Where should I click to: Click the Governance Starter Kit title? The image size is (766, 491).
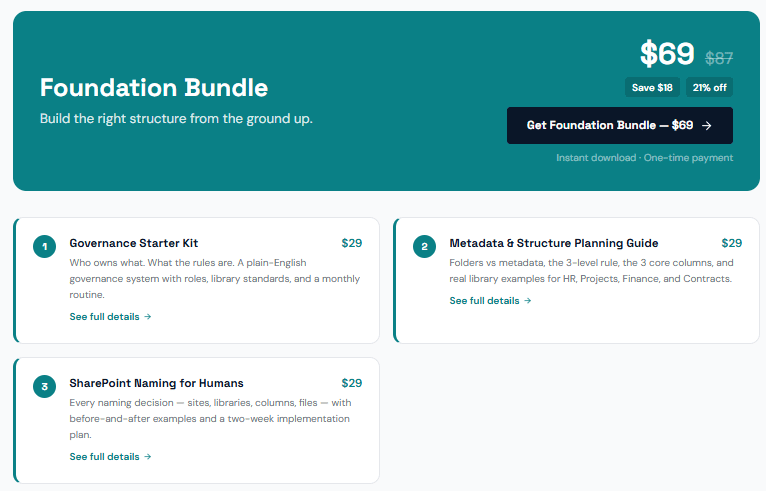pos(132,243)
